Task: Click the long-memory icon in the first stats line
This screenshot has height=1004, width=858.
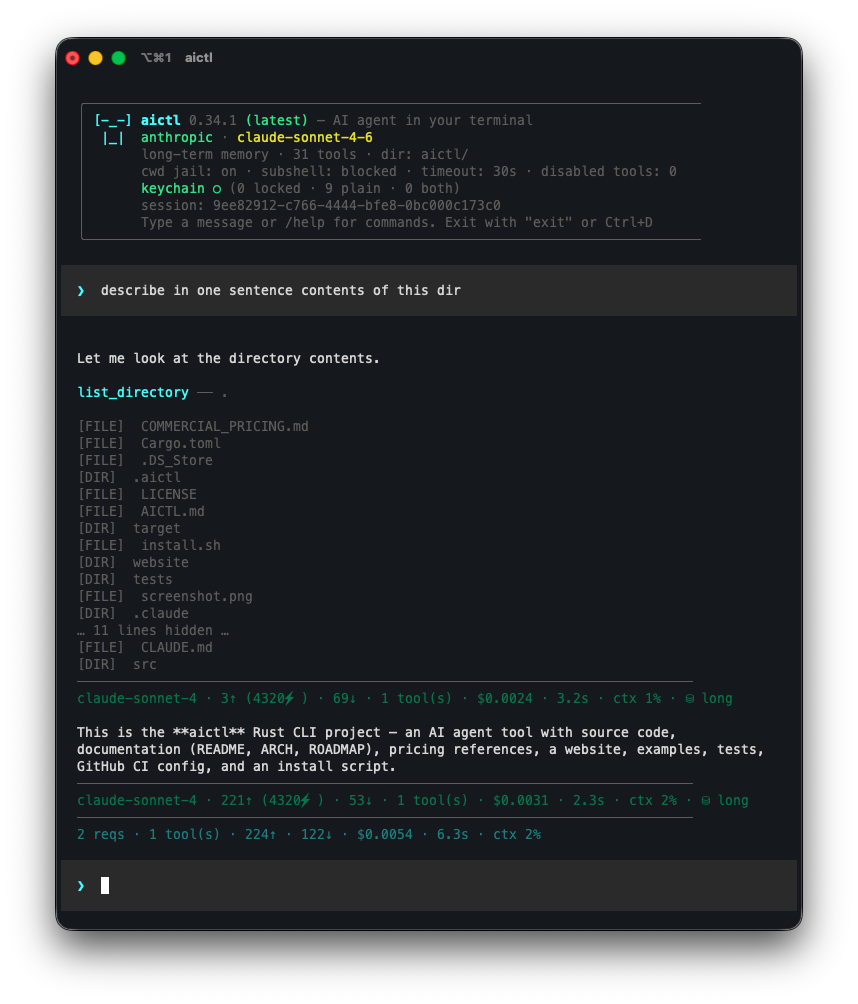Action: 690,699
